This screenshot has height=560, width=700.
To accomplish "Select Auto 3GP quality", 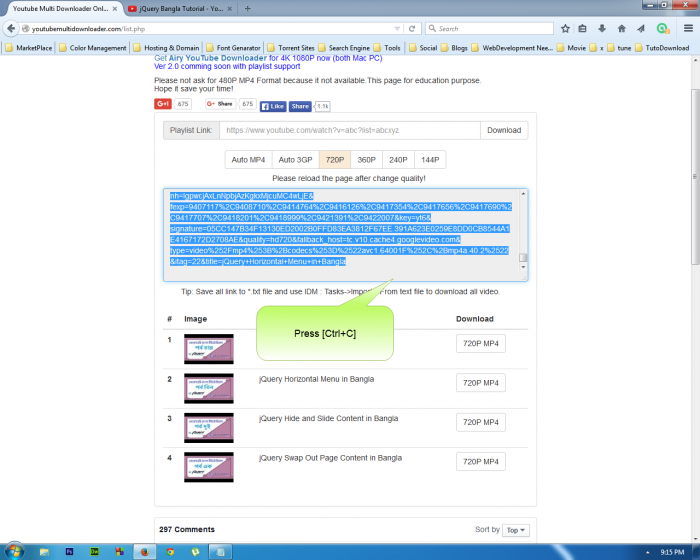I will click(x=296, y=160).
